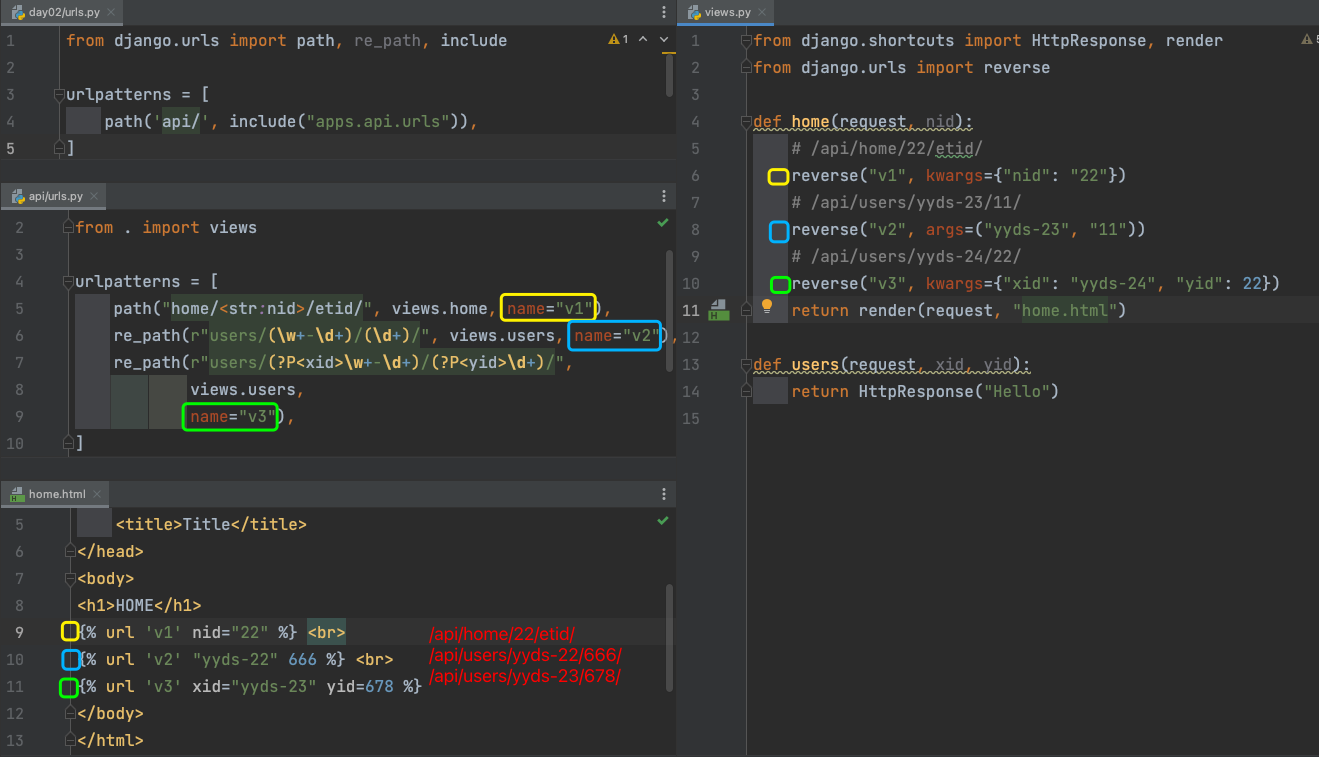Collapse the def home function fold marker
The width and height of the screenshot is (1319, 757).
click(x=745, y=122)
